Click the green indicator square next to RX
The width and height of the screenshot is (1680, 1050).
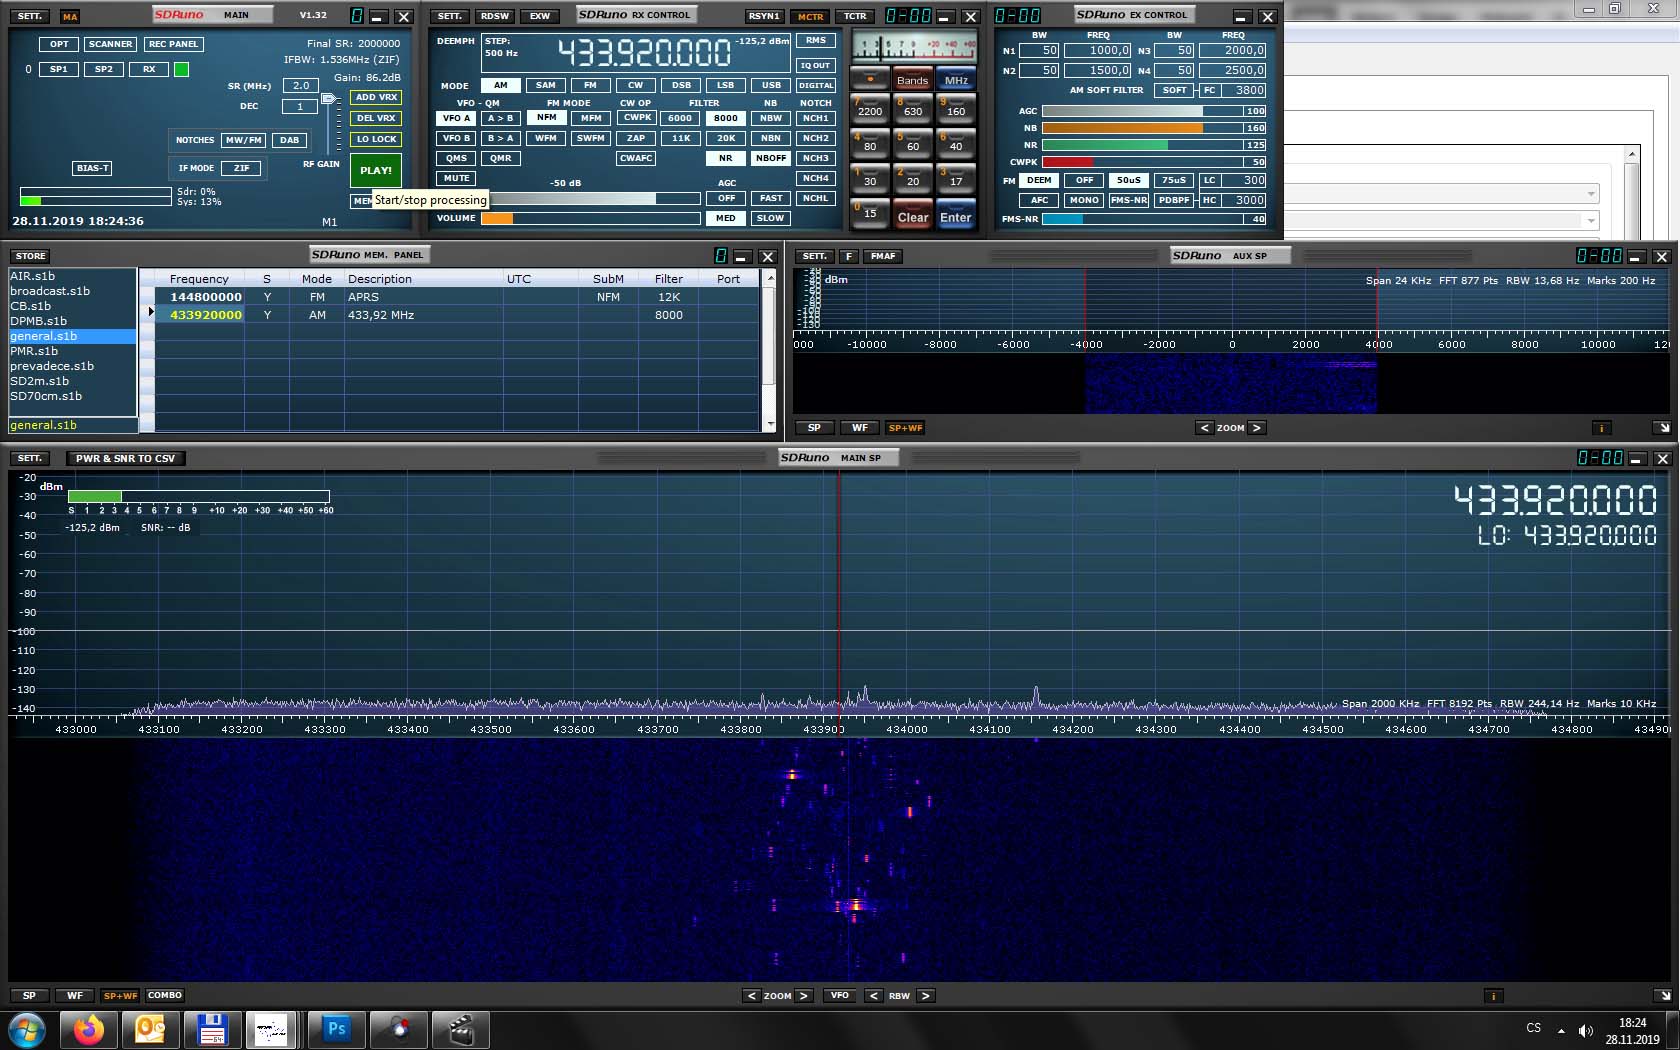[181, 70]
